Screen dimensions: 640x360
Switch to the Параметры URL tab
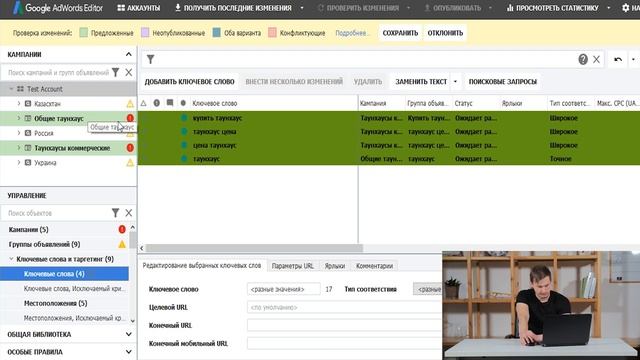pyautogui.click(x=293, y=266)
